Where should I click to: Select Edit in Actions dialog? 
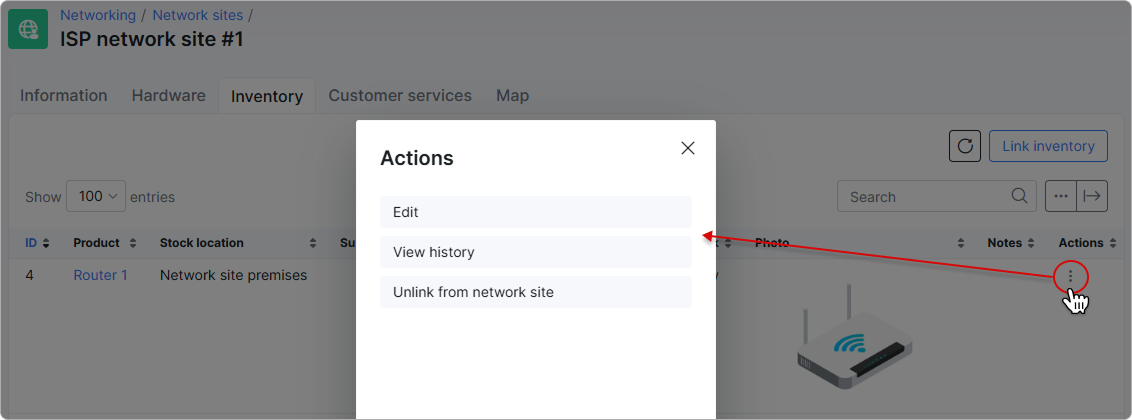(536, 212)
